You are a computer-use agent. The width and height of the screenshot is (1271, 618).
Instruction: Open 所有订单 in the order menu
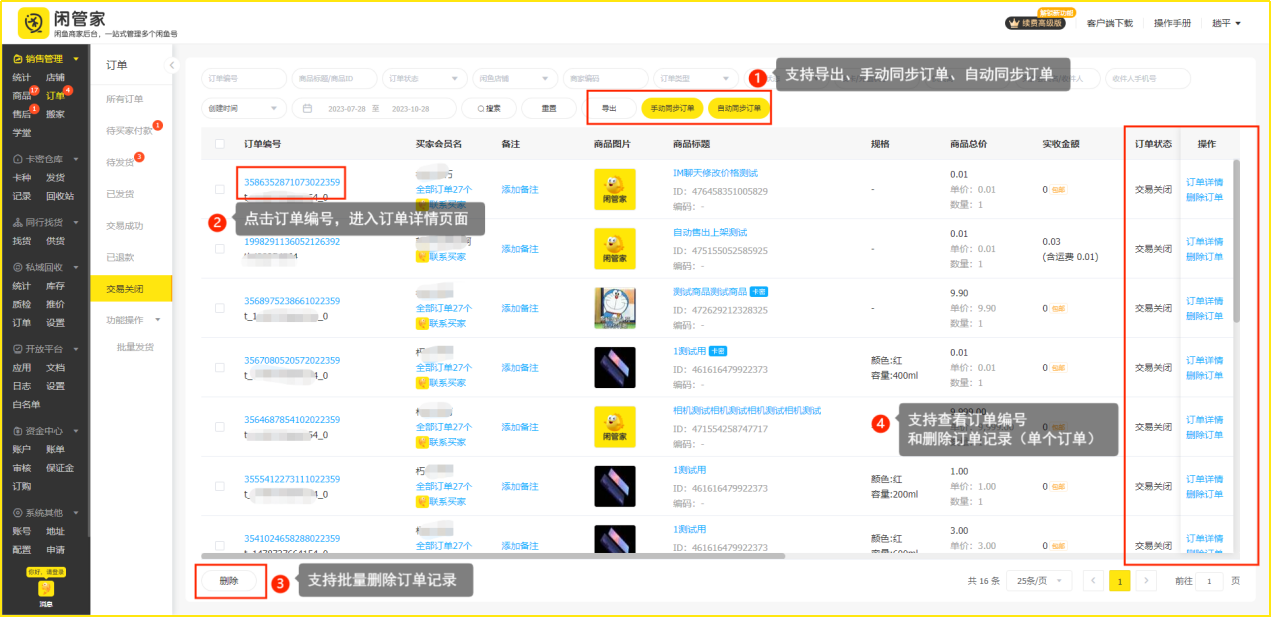(x=125, y=99)
